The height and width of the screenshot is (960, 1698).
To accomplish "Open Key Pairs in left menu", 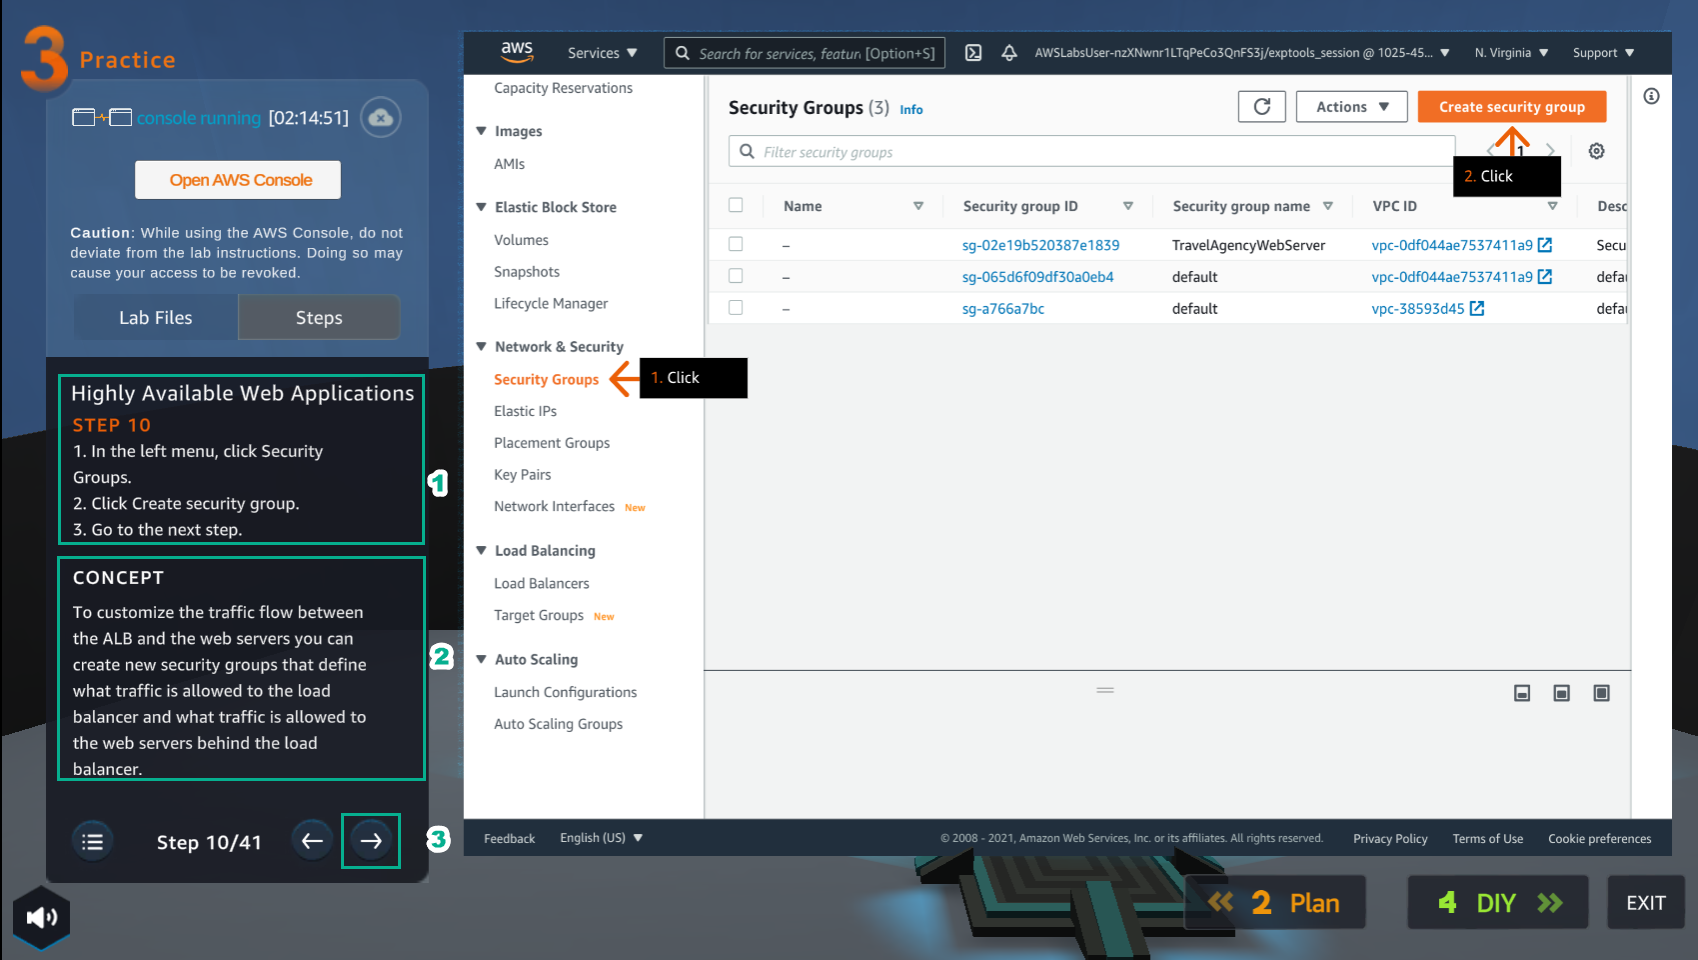I will coord(522,475).
